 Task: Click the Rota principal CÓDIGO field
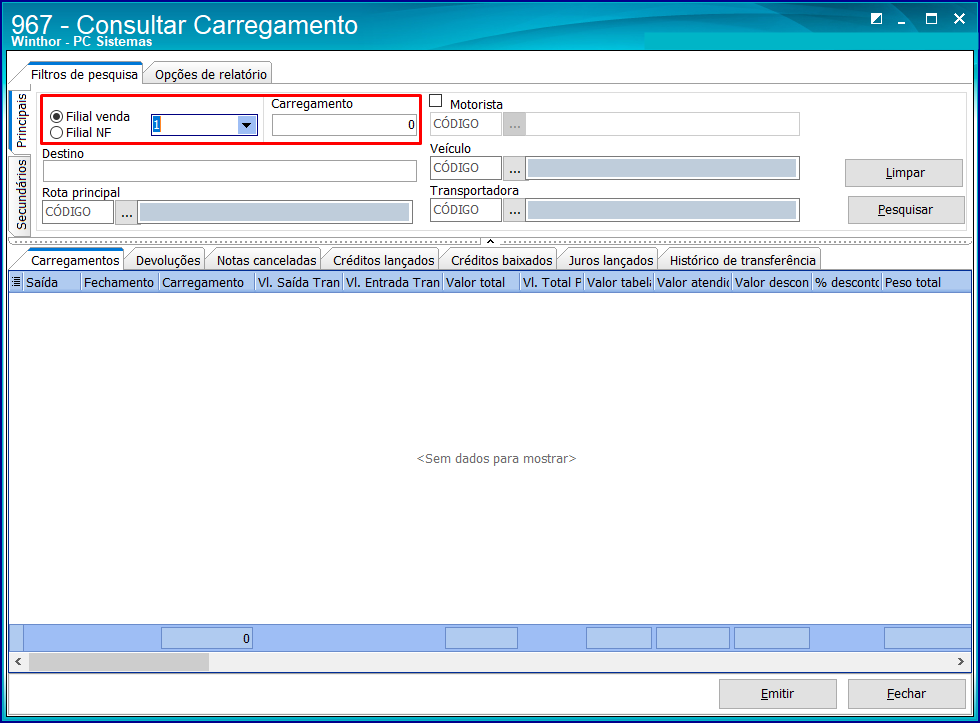(78, 212)
